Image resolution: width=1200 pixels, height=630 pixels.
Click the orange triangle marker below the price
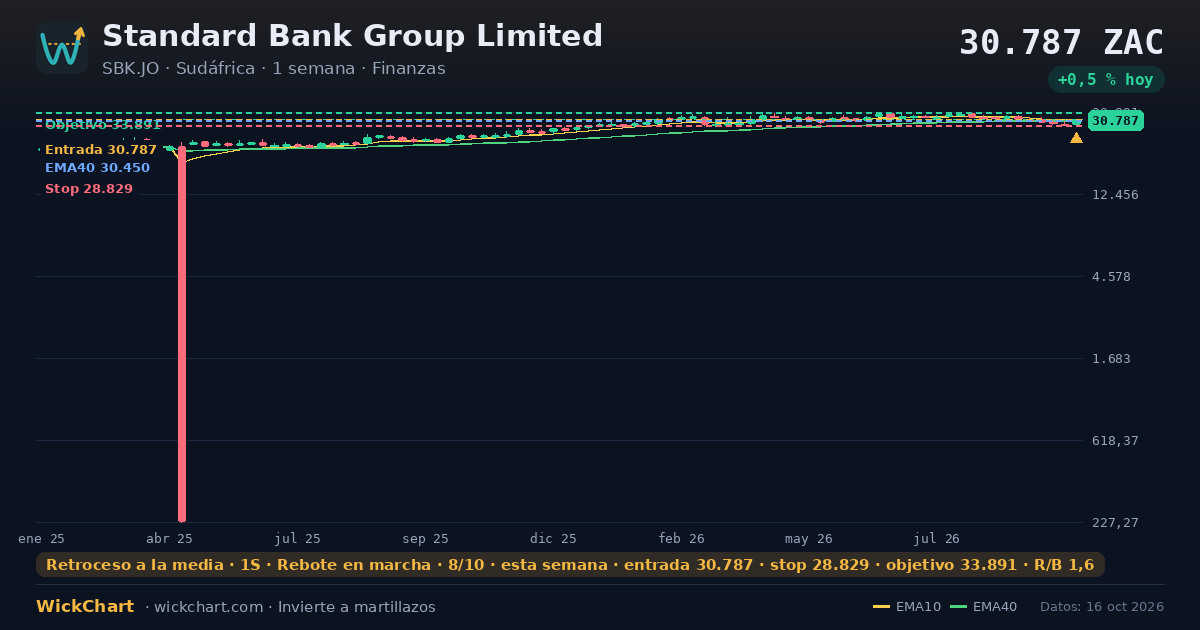tap(1076, 138)
